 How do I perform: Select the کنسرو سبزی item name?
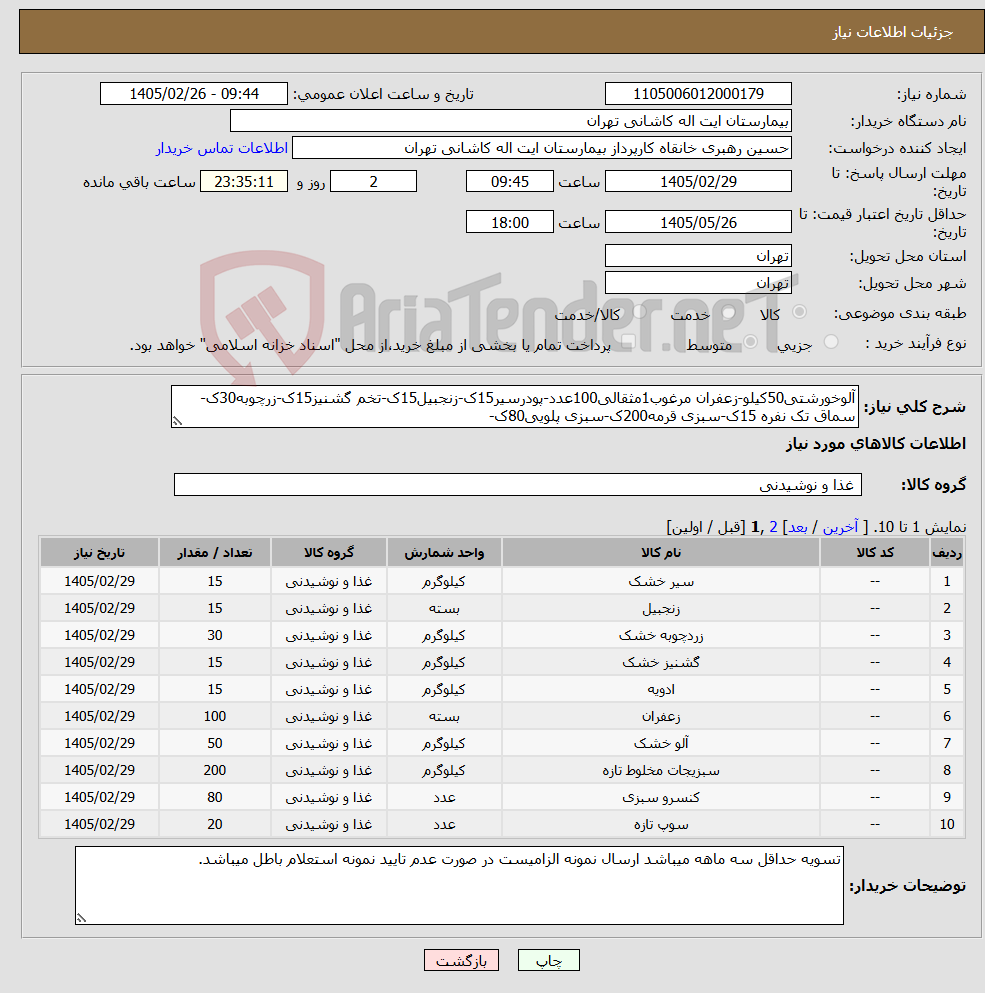click(x=661, y=797)
